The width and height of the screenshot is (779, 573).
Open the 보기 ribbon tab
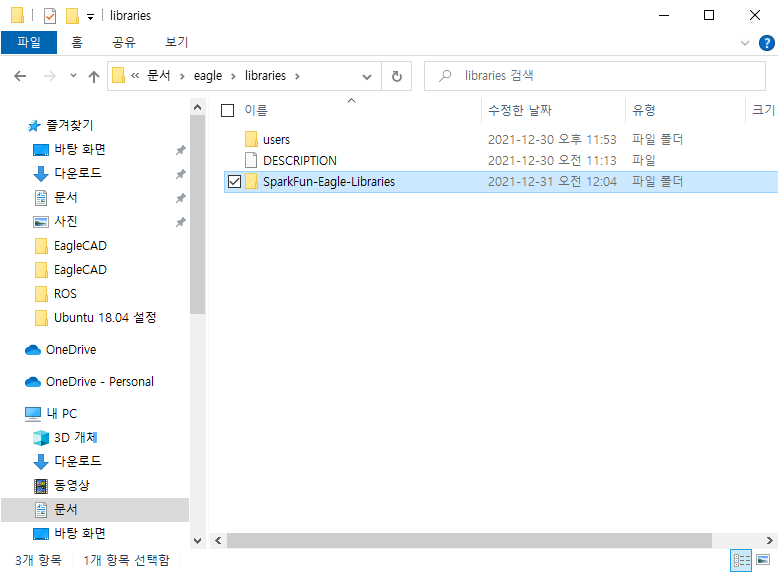[x=176, y=42]
